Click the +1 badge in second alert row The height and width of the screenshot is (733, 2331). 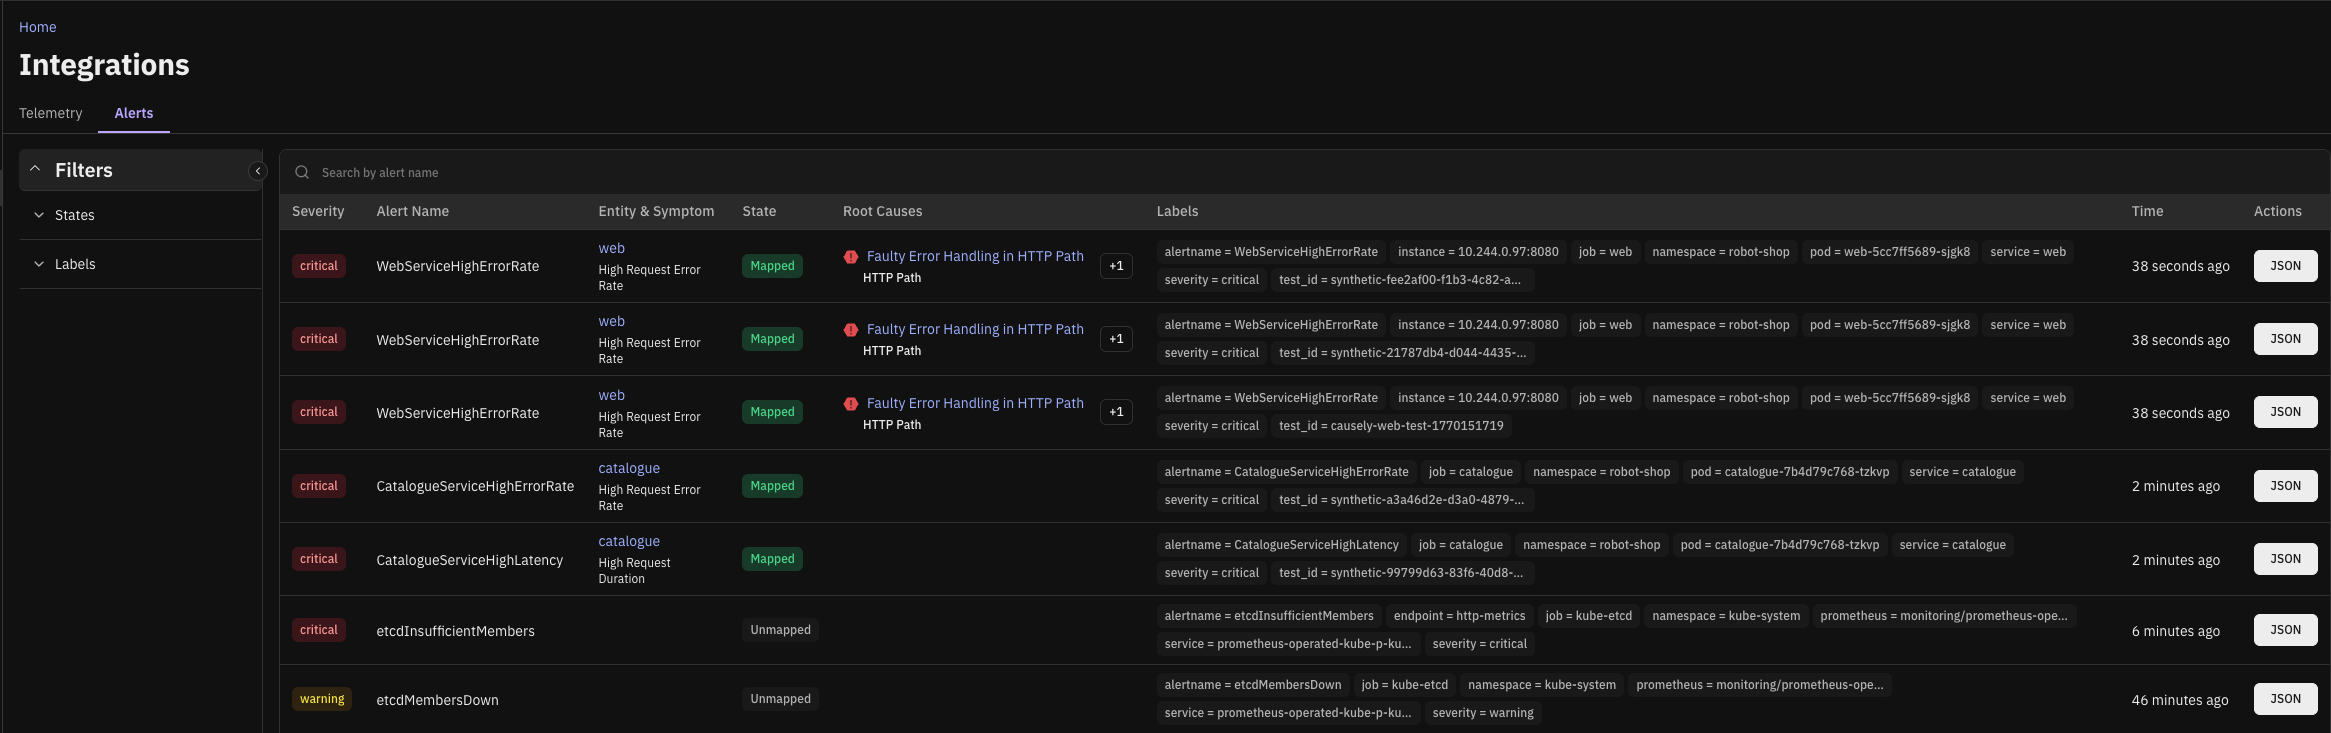coord(1116,339)
